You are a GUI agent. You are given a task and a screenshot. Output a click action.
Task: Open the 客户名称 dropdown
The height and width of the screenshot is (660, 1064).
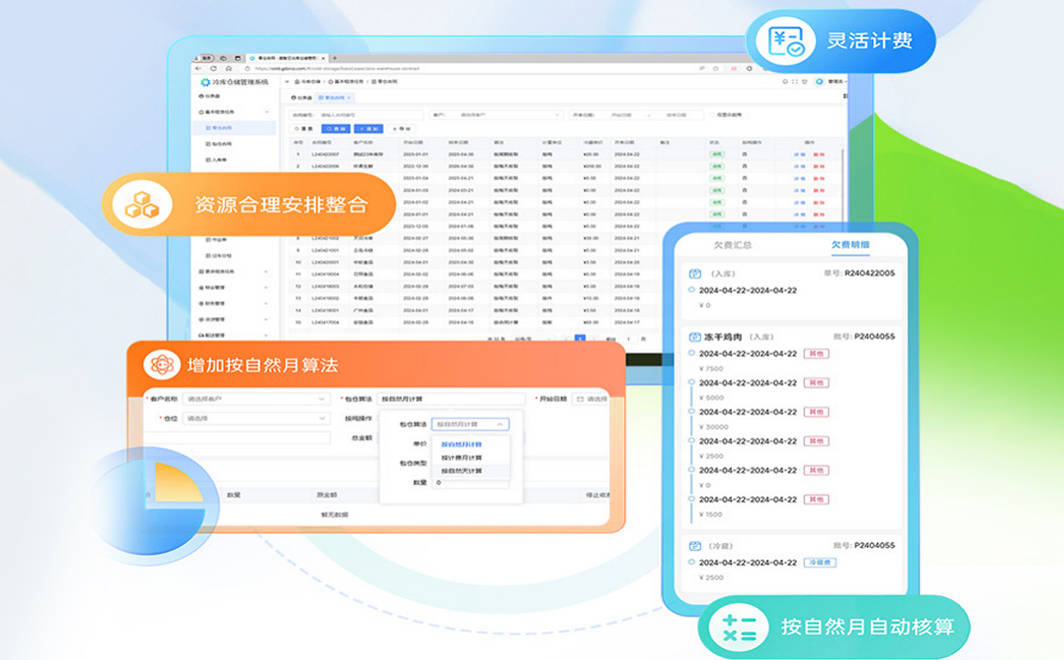pyautogui.click(x=255, y=399)
